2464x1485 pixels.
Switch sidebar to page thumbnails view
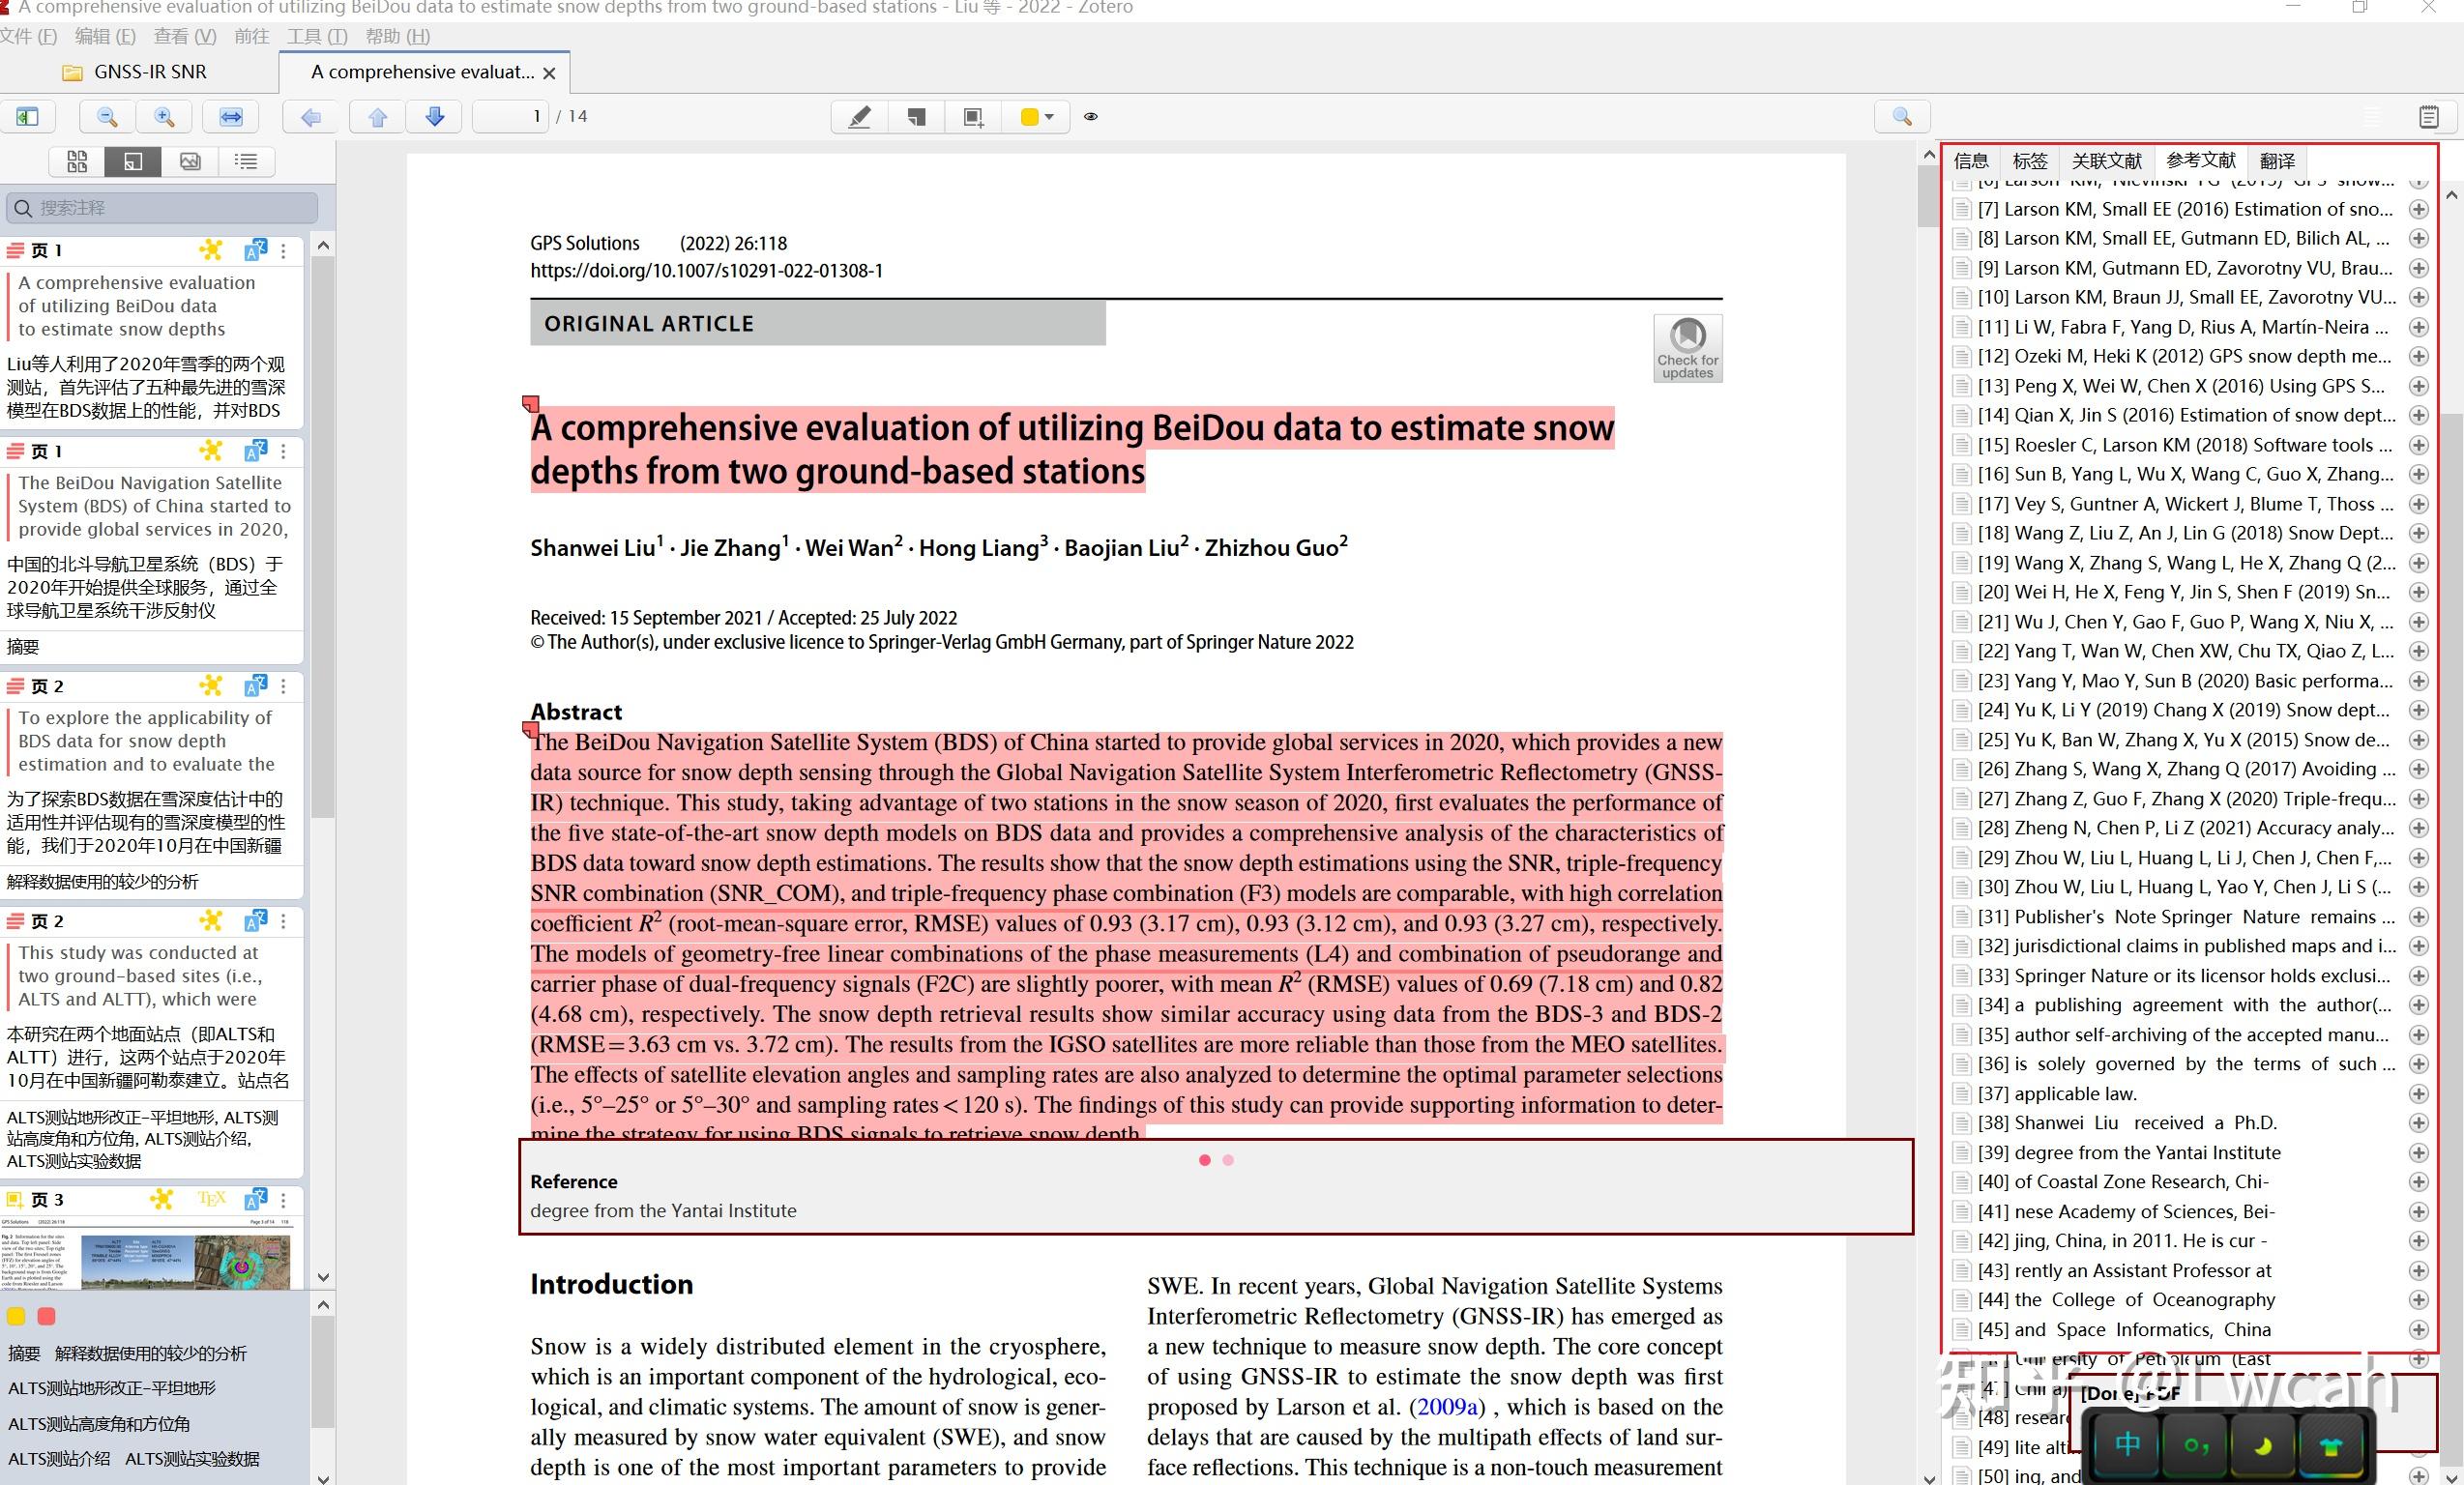pyautogui.click(x=77, y=161)
